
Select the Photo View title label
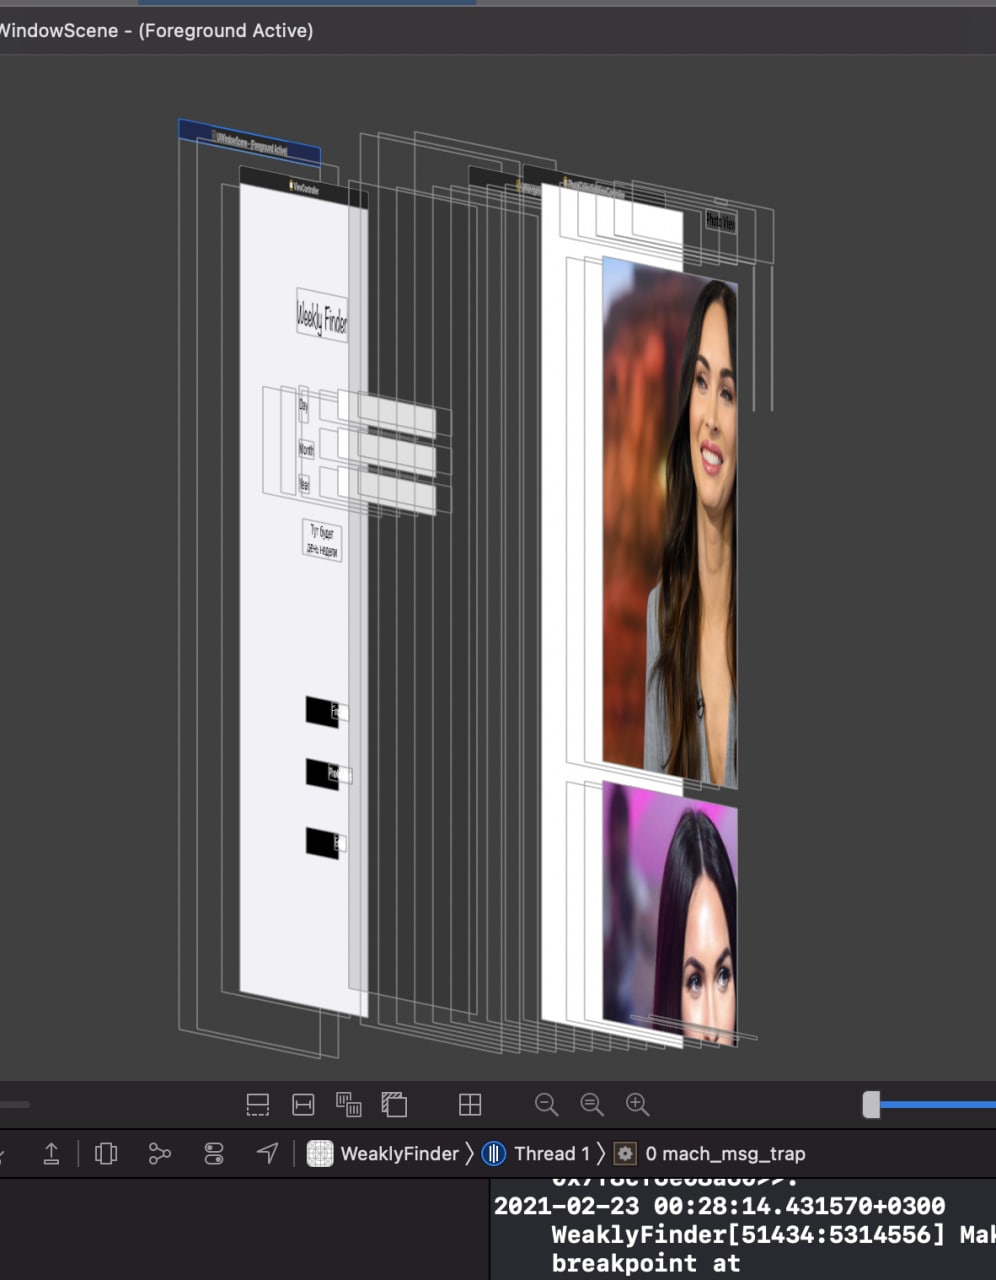tap(720, 222)
